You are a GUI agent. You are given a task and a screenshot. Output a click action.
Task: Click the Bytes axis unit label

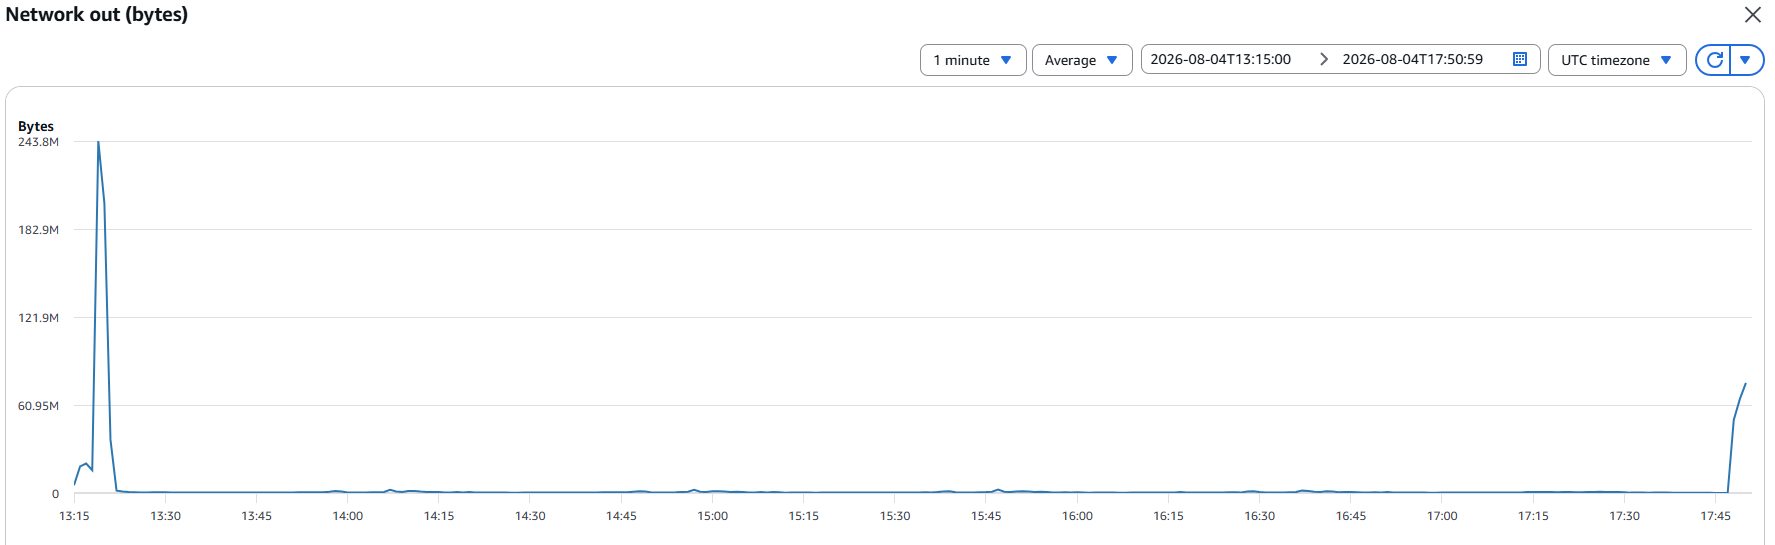36,126
